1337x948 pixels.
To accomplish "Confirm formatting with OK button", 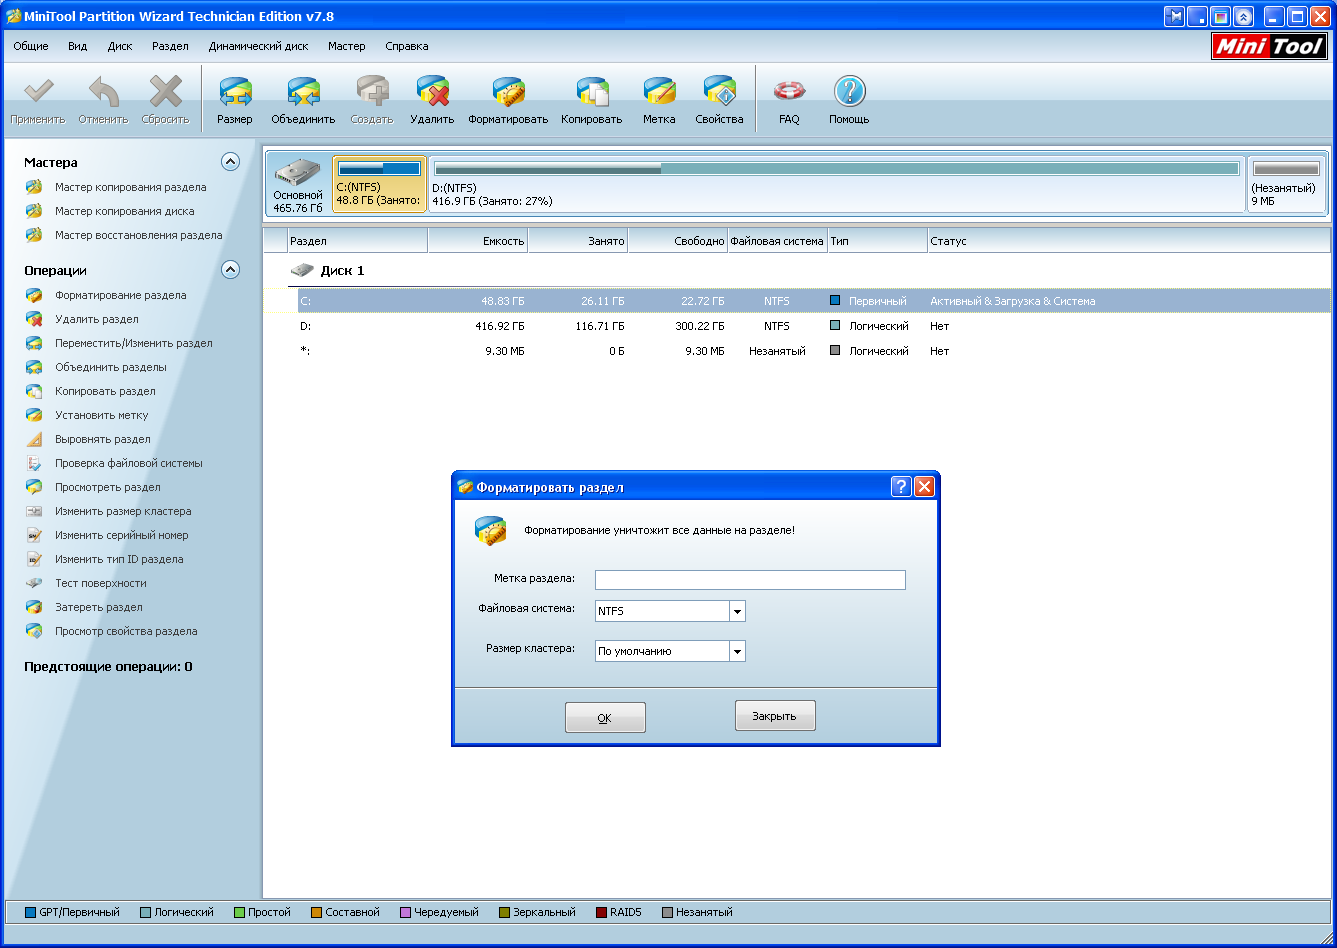I will click(605, 718).
